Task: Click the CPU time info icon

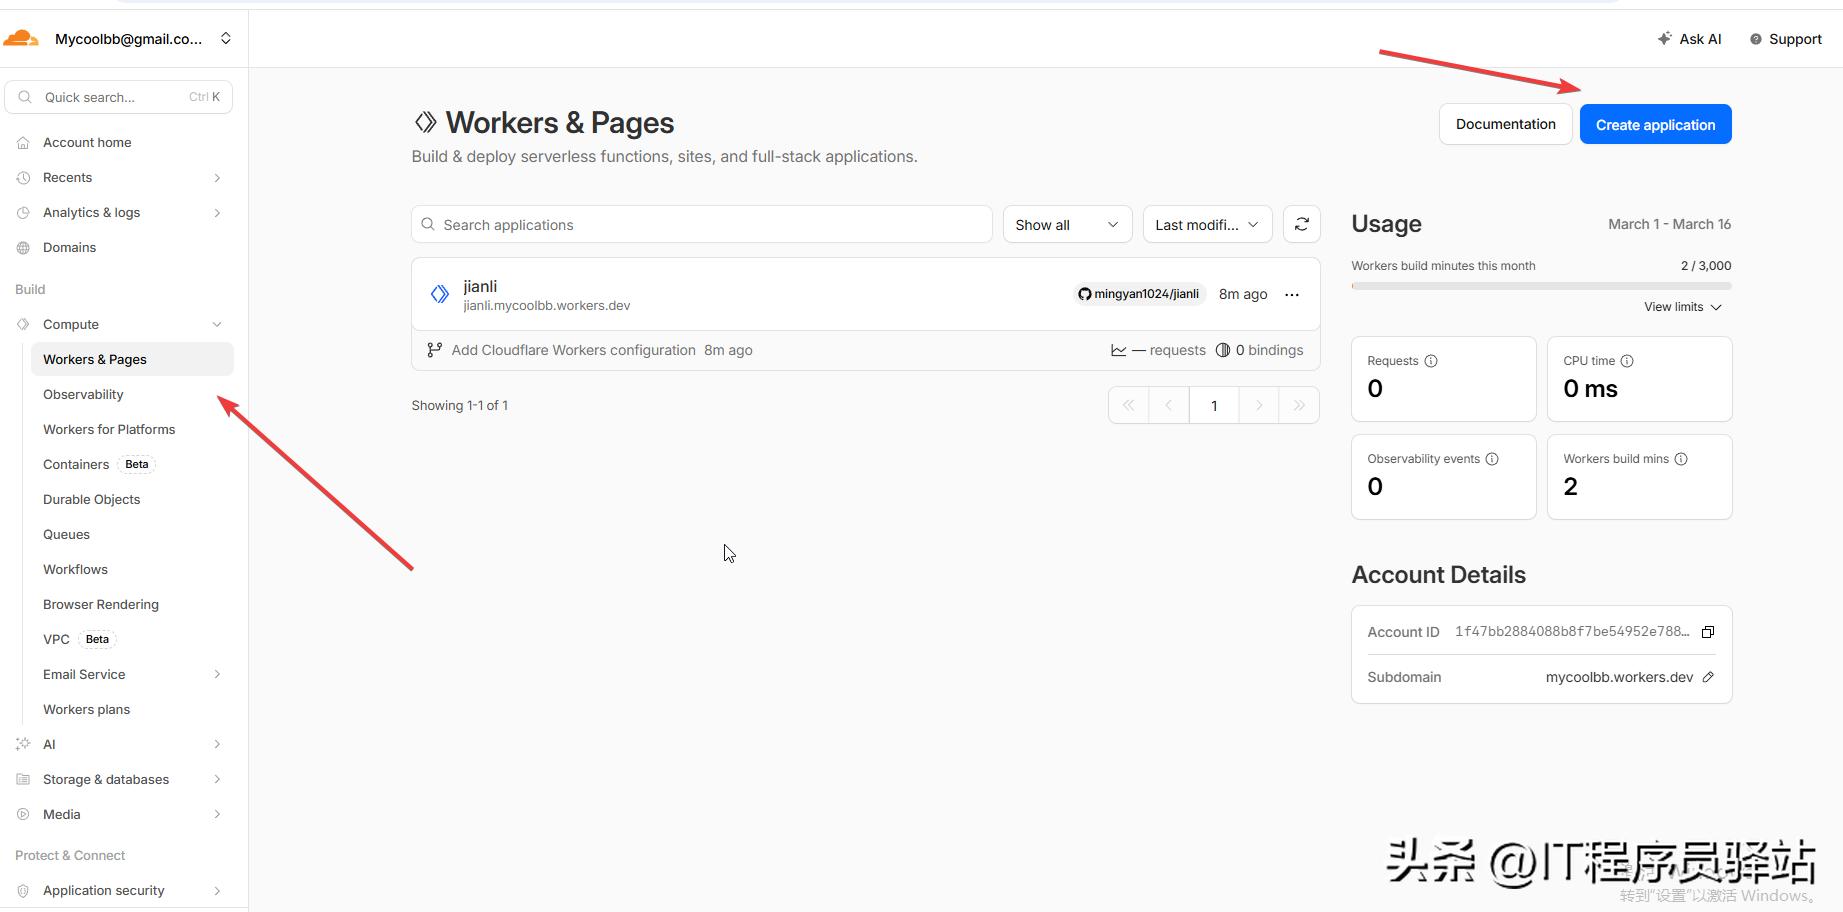Action: click(x=1627, y=361)
